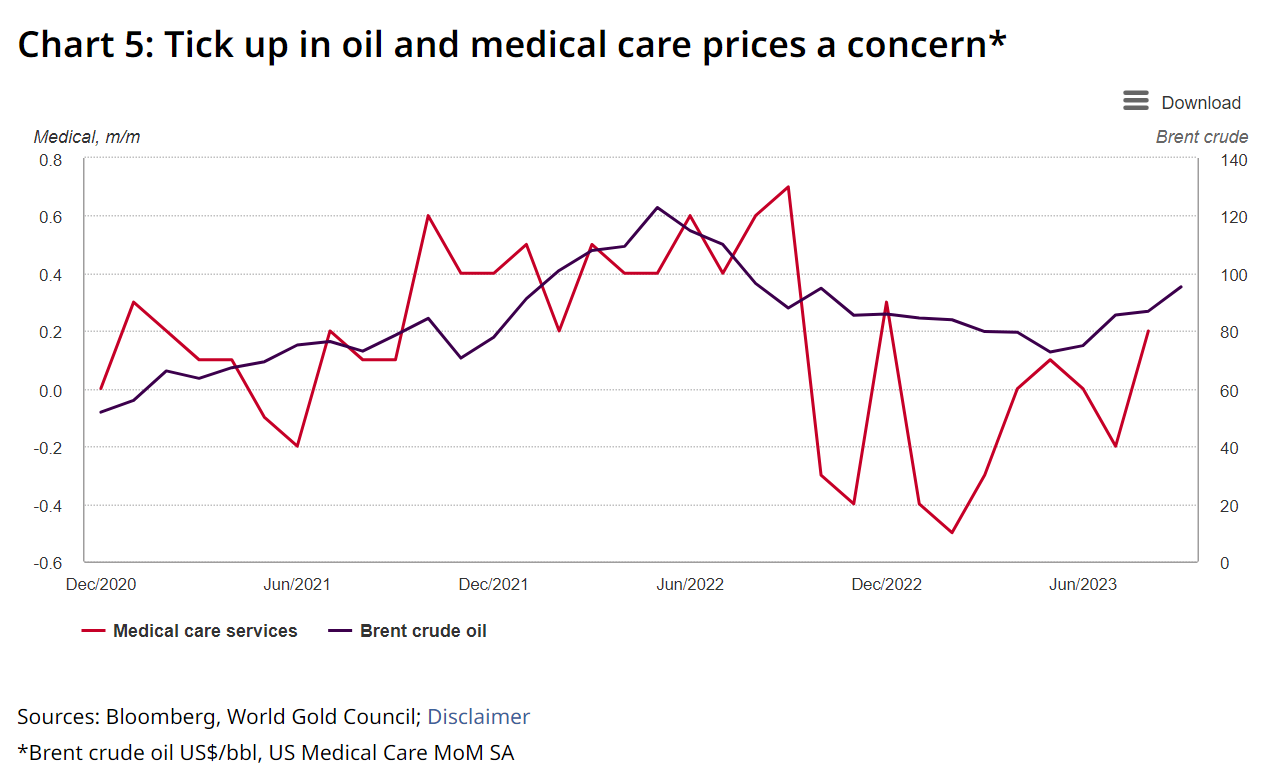Click the Chart 5 title heading
Viewport: 1275px width, 783px height.
coord(511,45)
